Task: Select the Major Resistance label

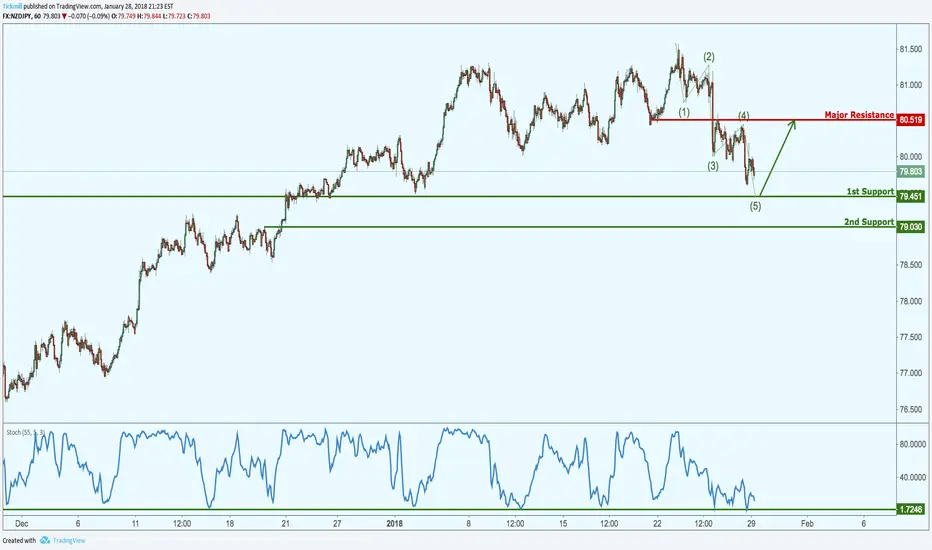Action: 859,115
